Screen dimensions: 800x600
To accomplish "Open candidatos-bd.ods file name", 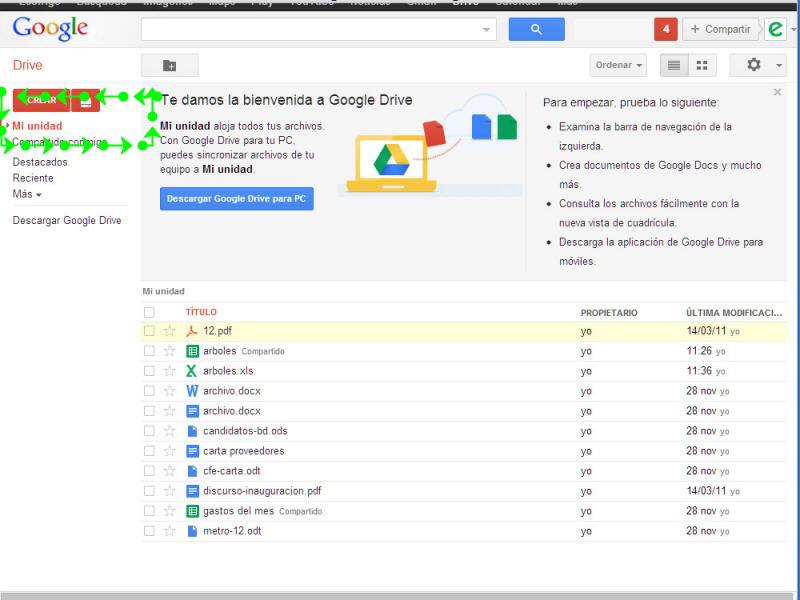I will (x=245, y=431).
